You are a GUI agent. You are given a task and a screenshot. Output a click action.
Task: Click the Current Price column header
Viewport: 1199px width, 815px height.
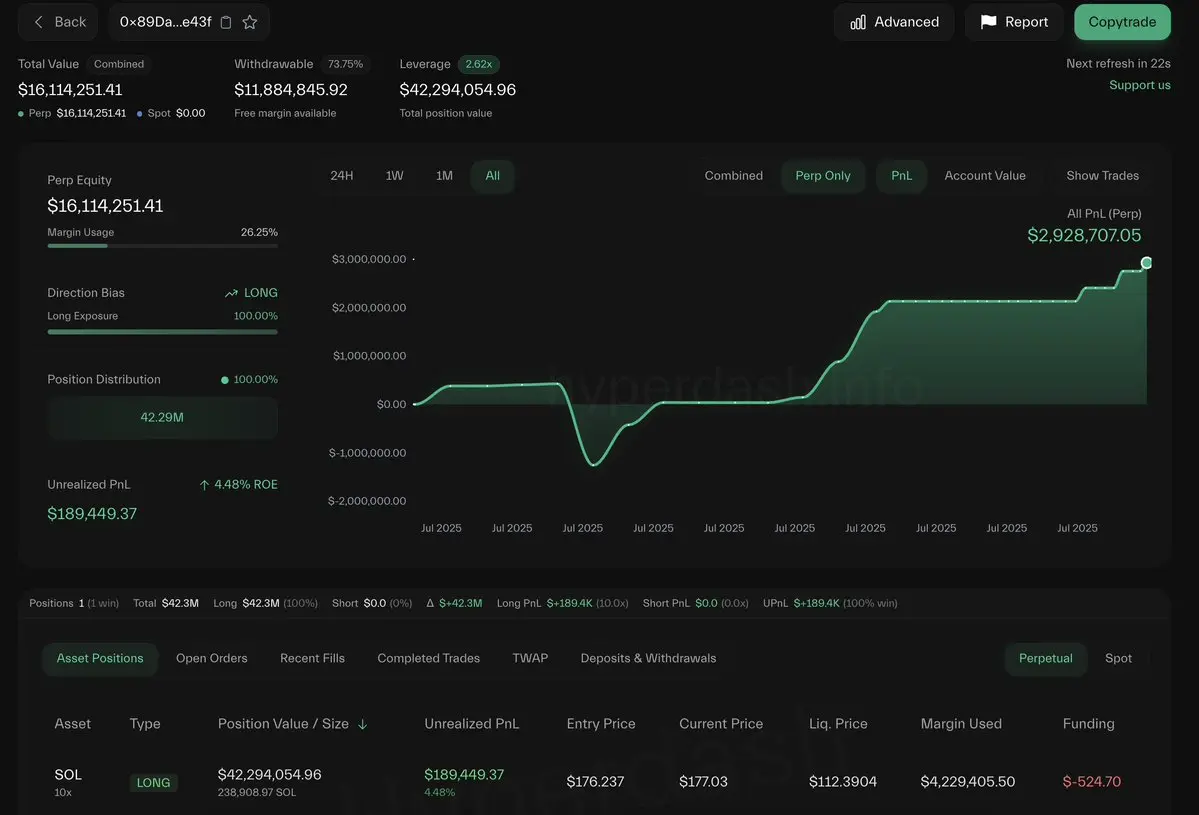pyautogui.click(x=721, y=724)
